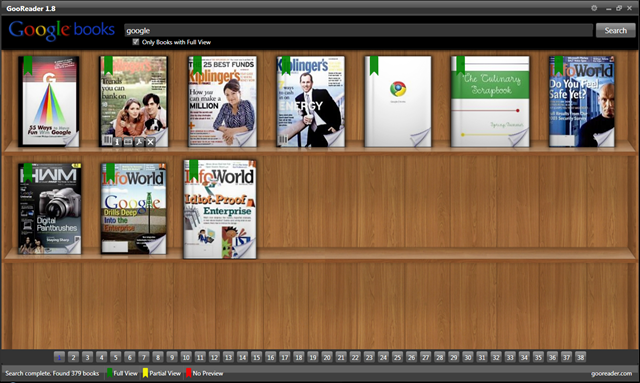640x383 pixels.
Task: Go to results page 10
Action: [186, 357]
